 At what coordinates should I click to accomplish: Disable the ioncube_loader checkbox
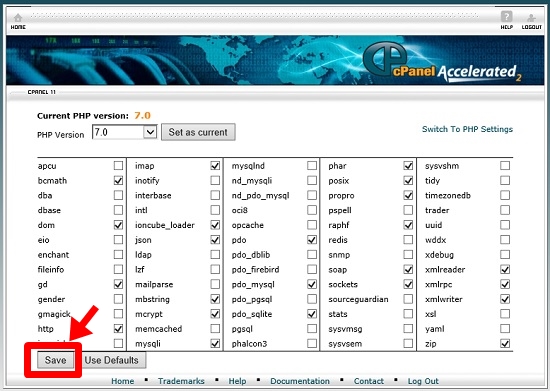215,225
